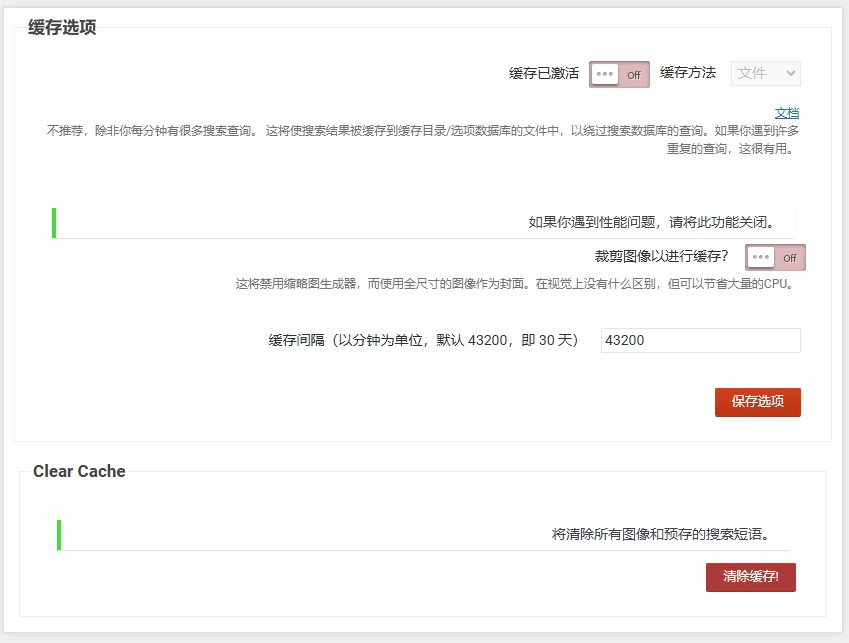Click the Off label on cache activation switch
The width and height of the screenshot is (849, 643).
pyautogui.click(x=635, y=73)
